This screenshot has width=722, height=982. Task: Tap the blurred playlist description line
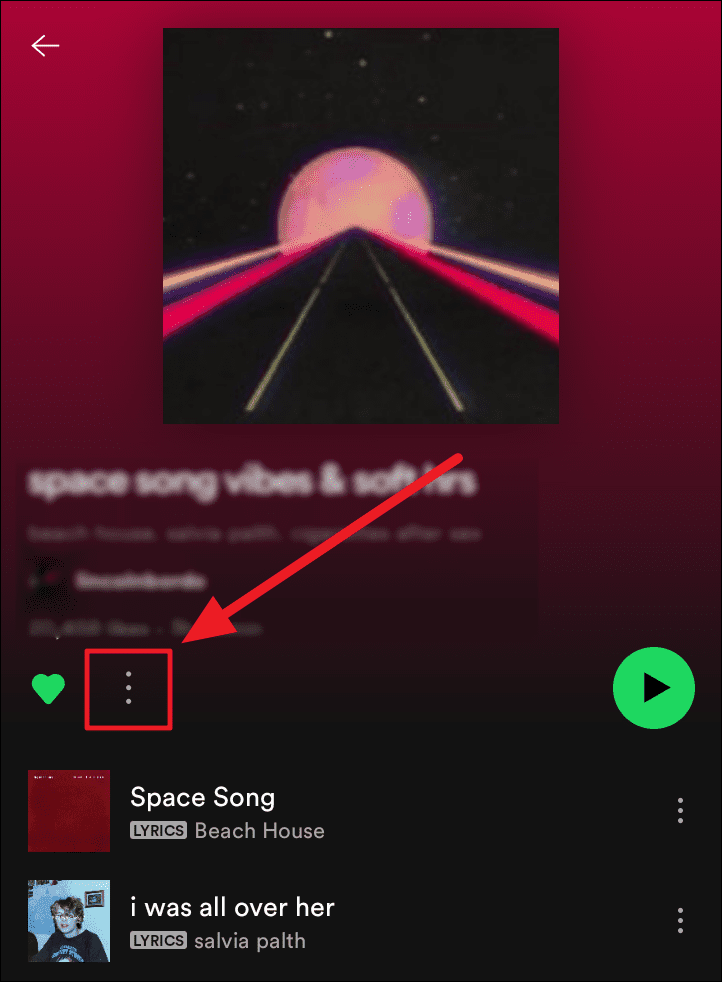[254, 534]
